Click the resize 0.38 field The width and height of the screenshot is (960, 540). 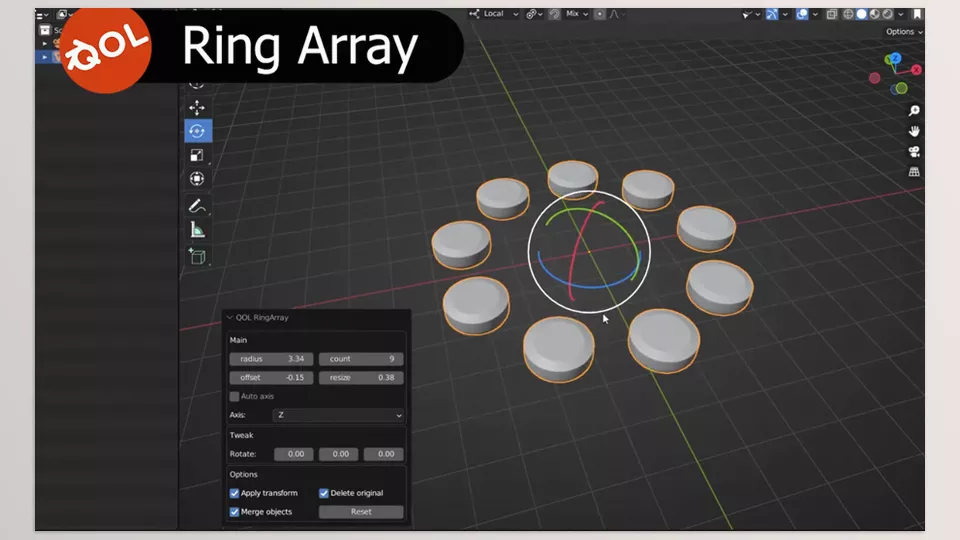pyautogui.click(x=361, y=378)
